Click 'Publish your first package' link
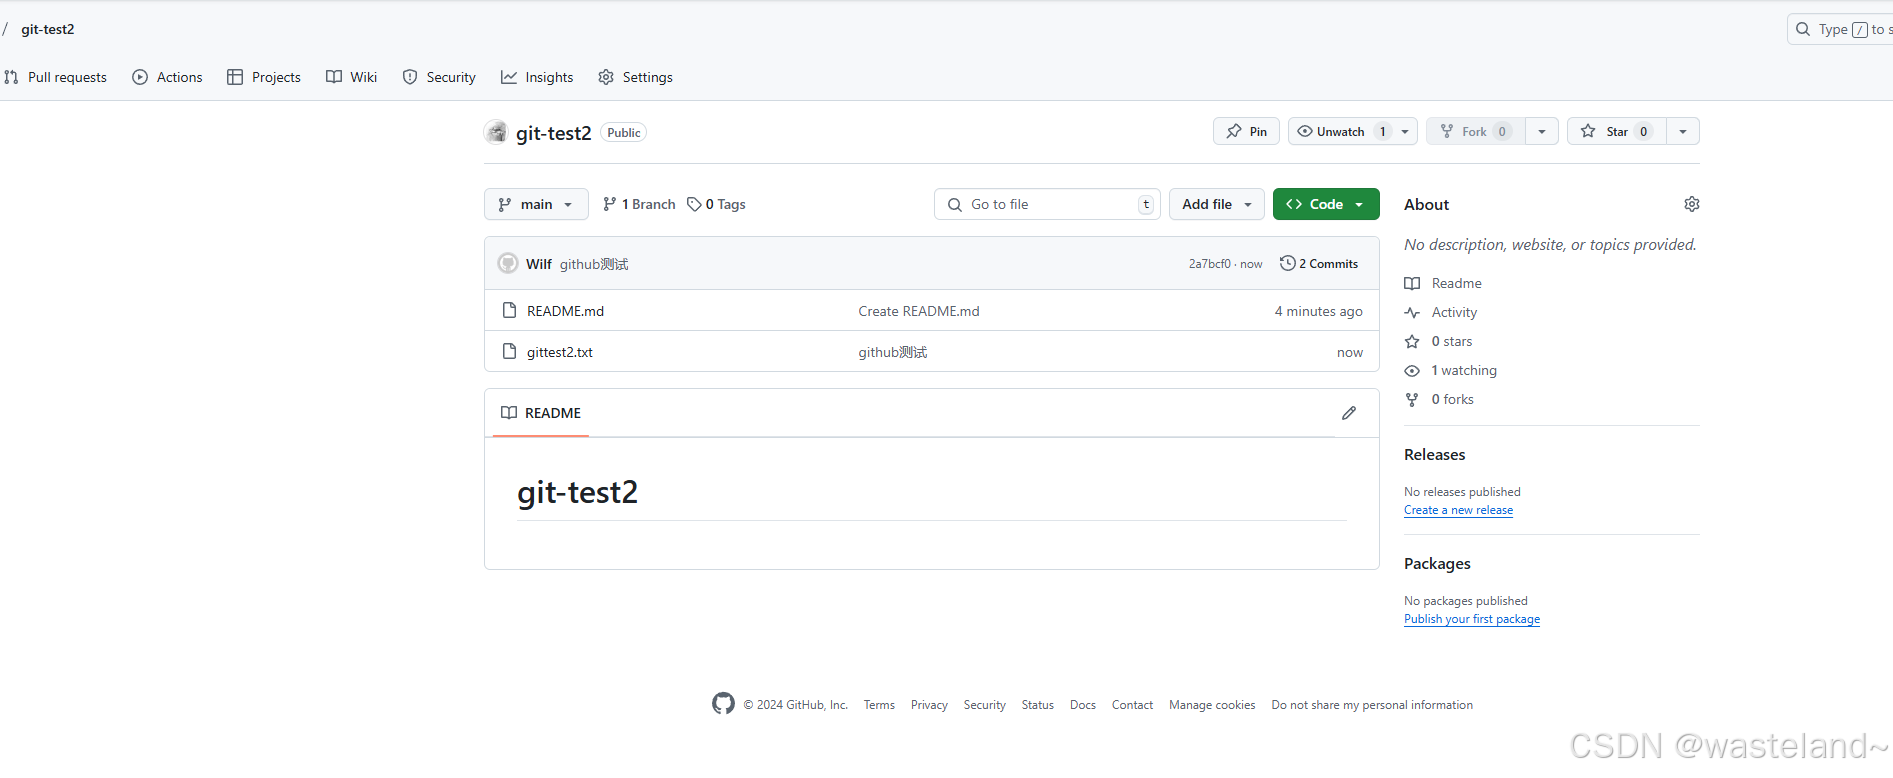The height and width of the screenshot is (778, 1893). pos(1472,619)
